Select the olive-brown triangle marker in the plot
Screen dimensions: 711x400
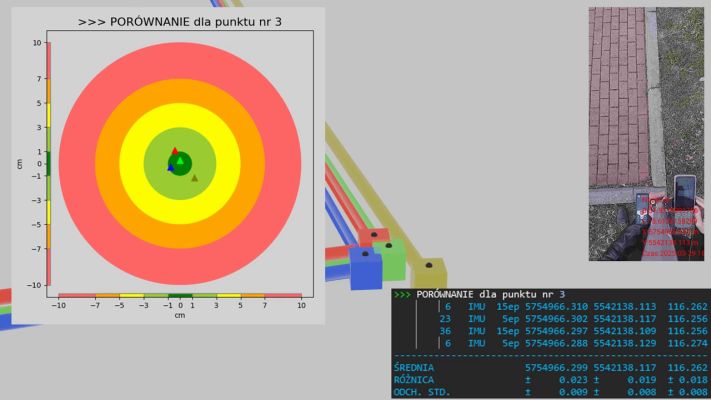194,178
